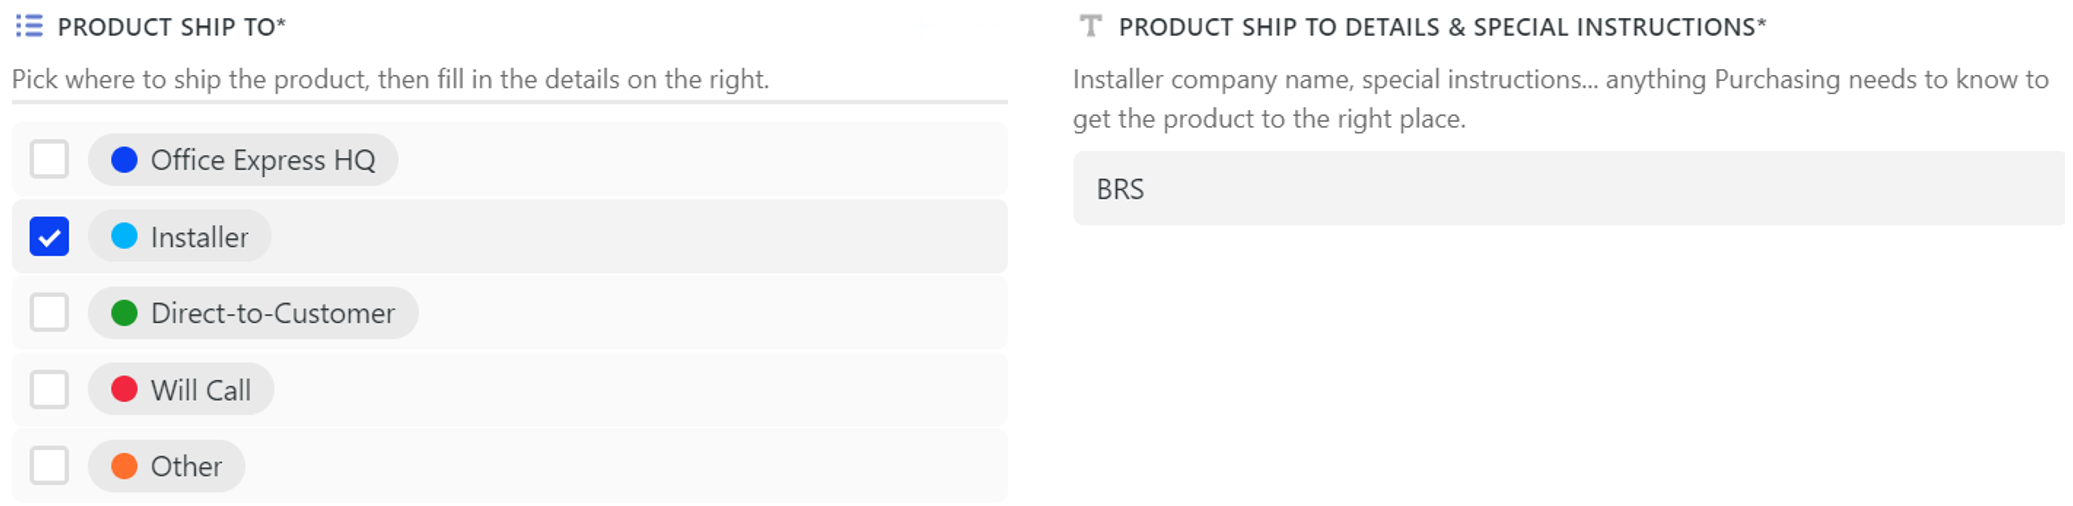Screen dimensions: 2073x506
Task: Tick the Direct-to-Customer checkbox
Action: tap(49, 313)
